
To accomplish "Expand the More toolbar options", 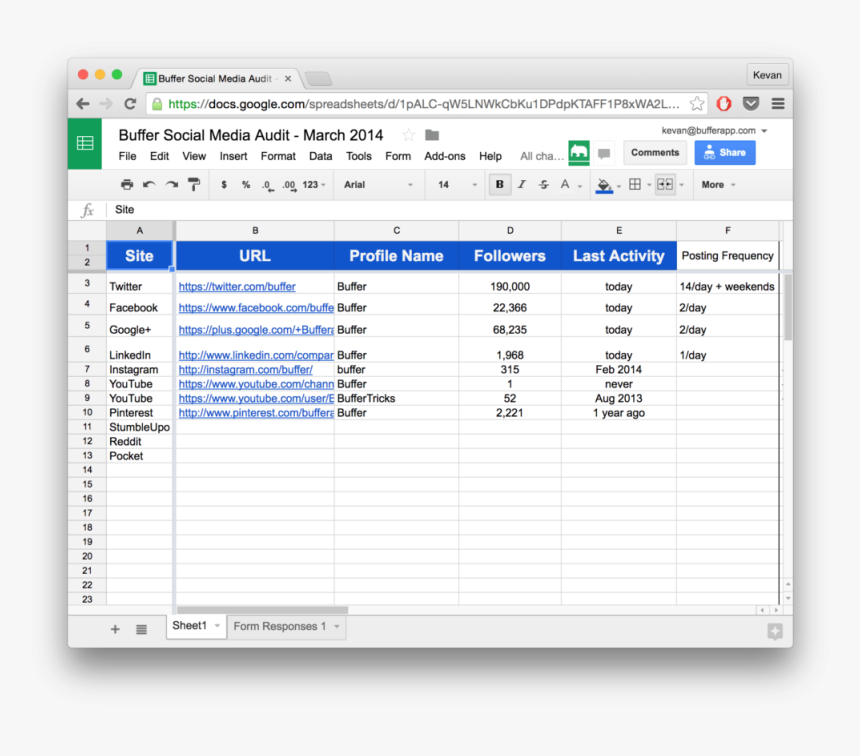I will click(x=718, y=185).
